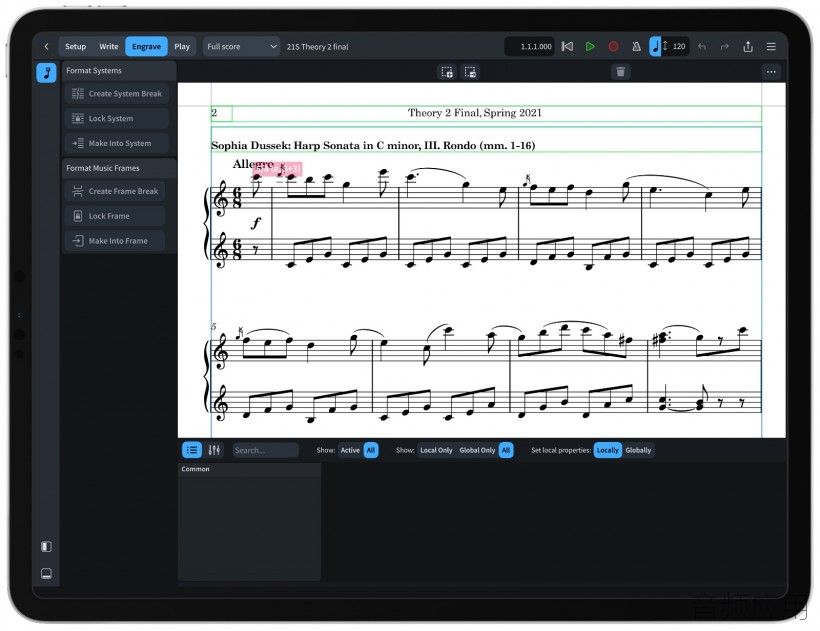
Task: Go back using the left chevron
Action: pyautogui.click(x=47, y=47)
